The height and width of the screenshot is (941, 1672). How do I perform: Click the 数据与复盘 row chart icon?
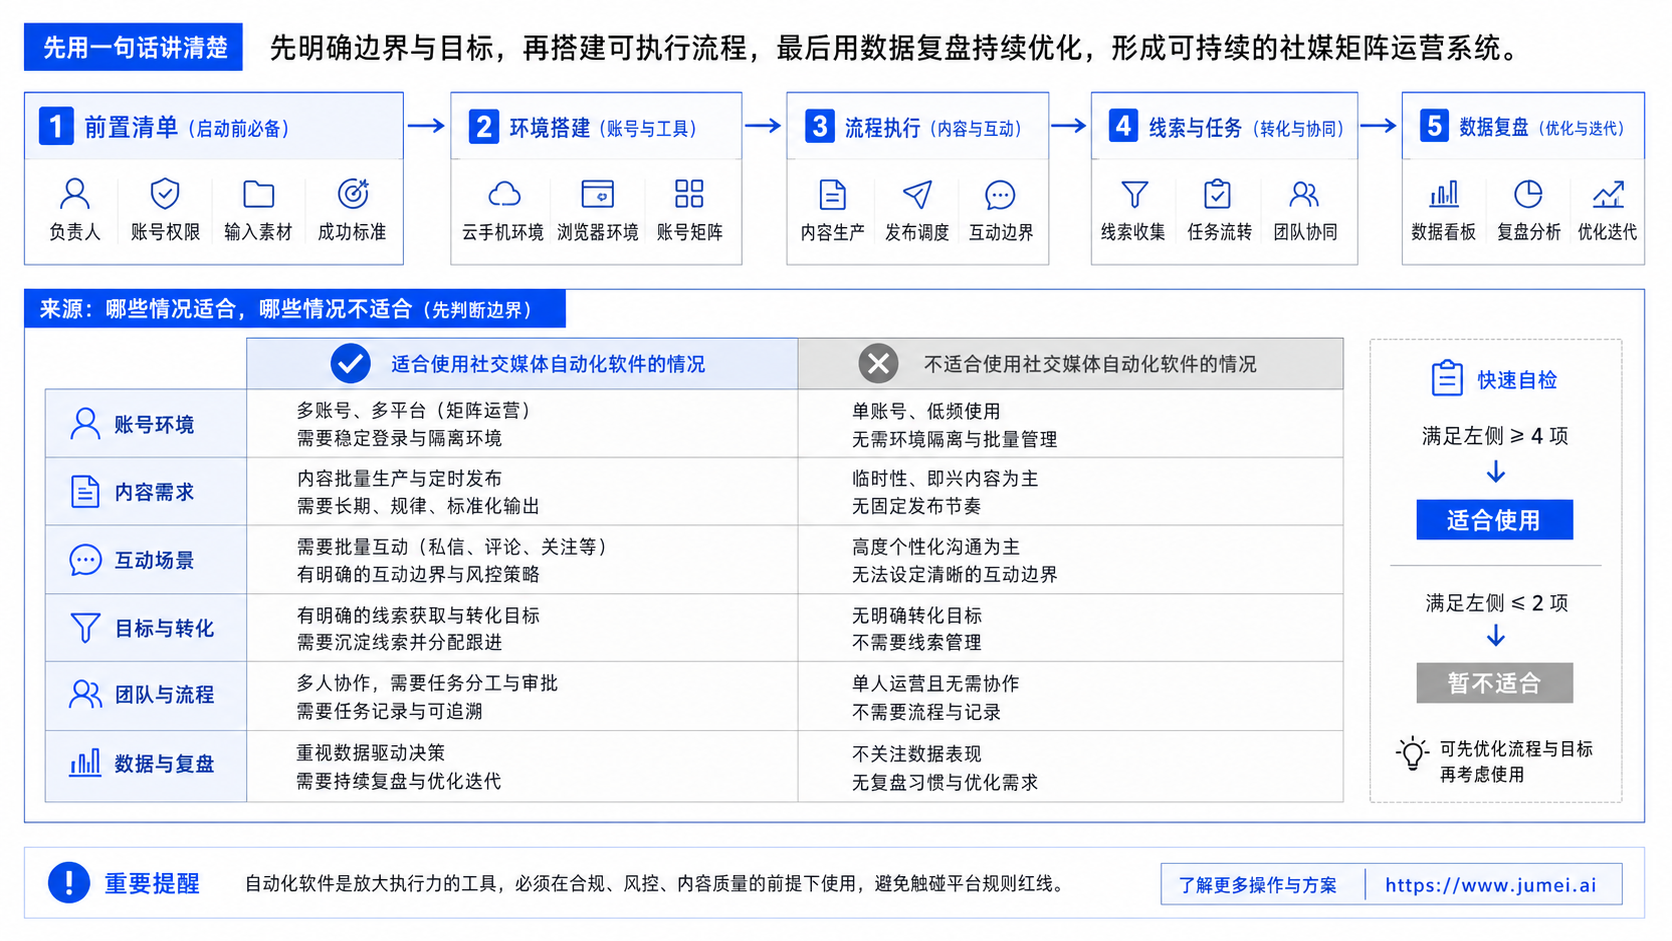pos(85,763)
